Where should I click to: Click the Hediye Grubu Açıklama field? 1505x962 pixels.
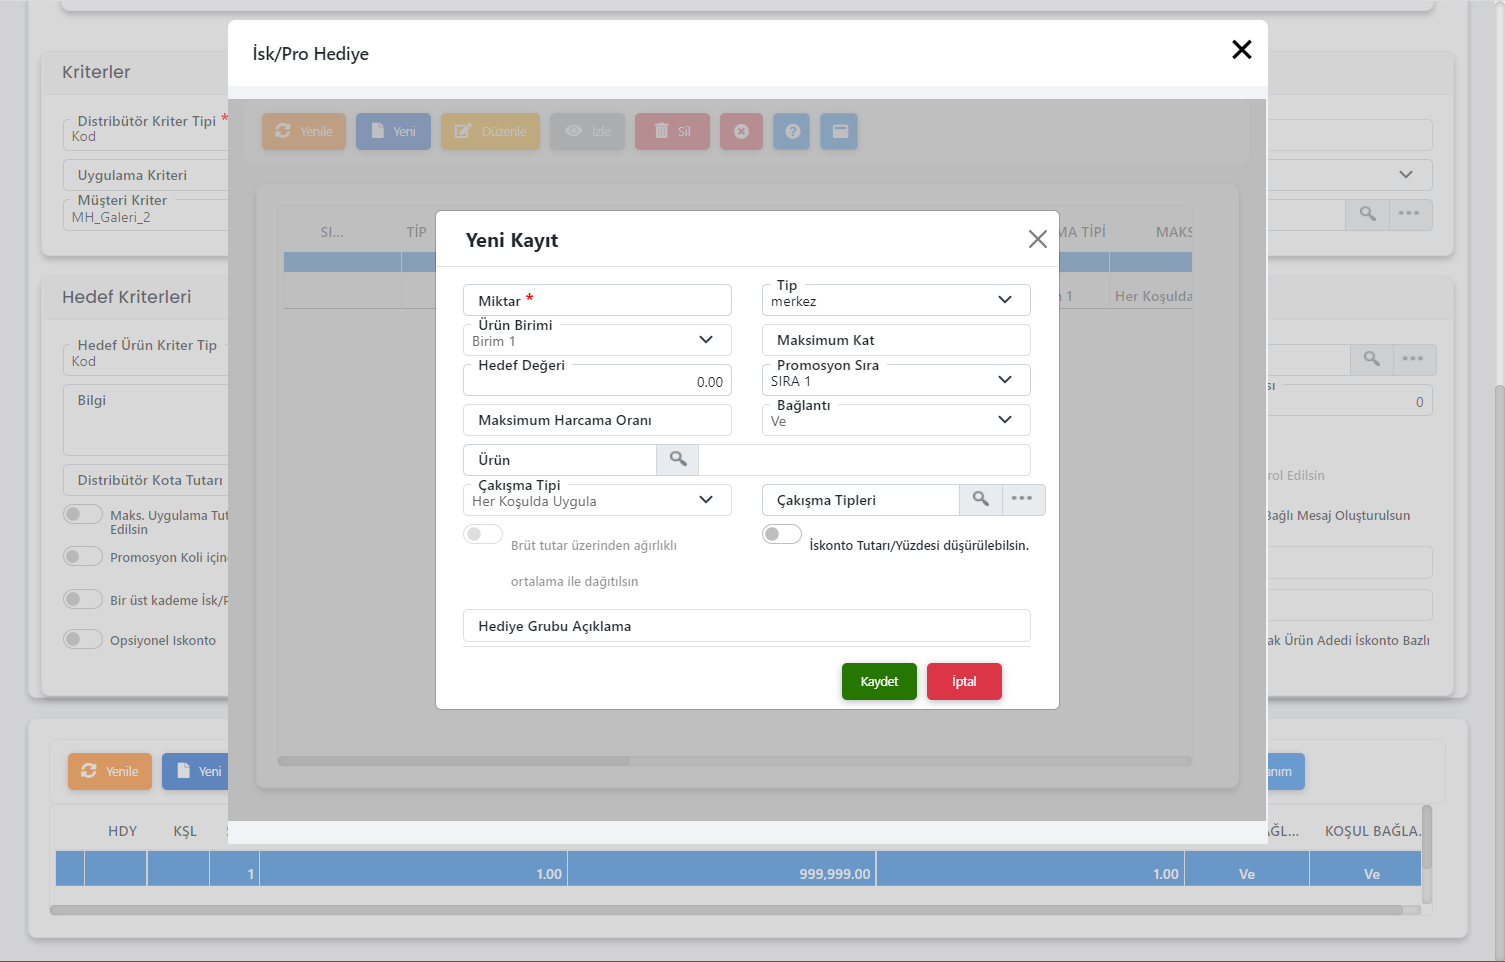point(746,626)
